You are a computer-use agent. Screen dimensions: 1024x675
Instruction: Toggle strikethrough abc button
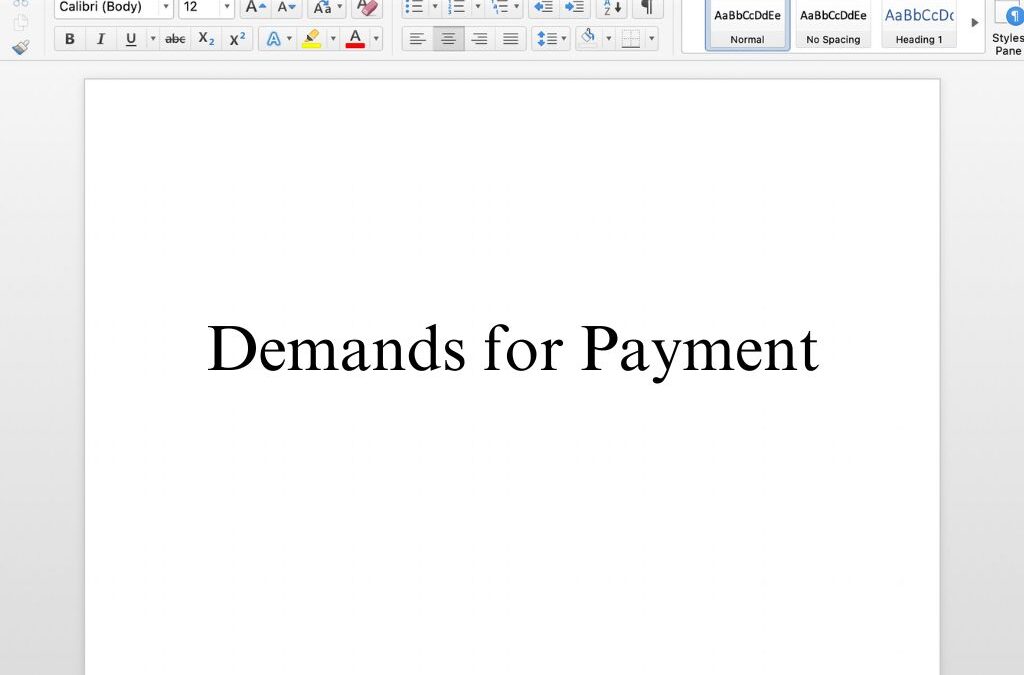point(175,39)
